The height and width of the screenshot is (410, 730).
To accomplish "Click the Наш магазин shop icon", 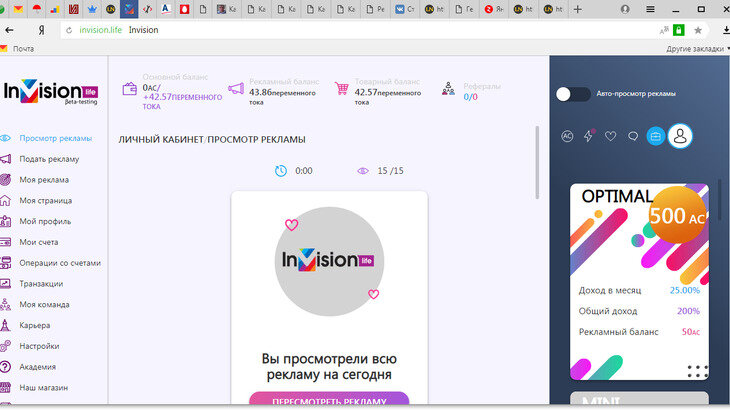I will [x=5, y=387].
